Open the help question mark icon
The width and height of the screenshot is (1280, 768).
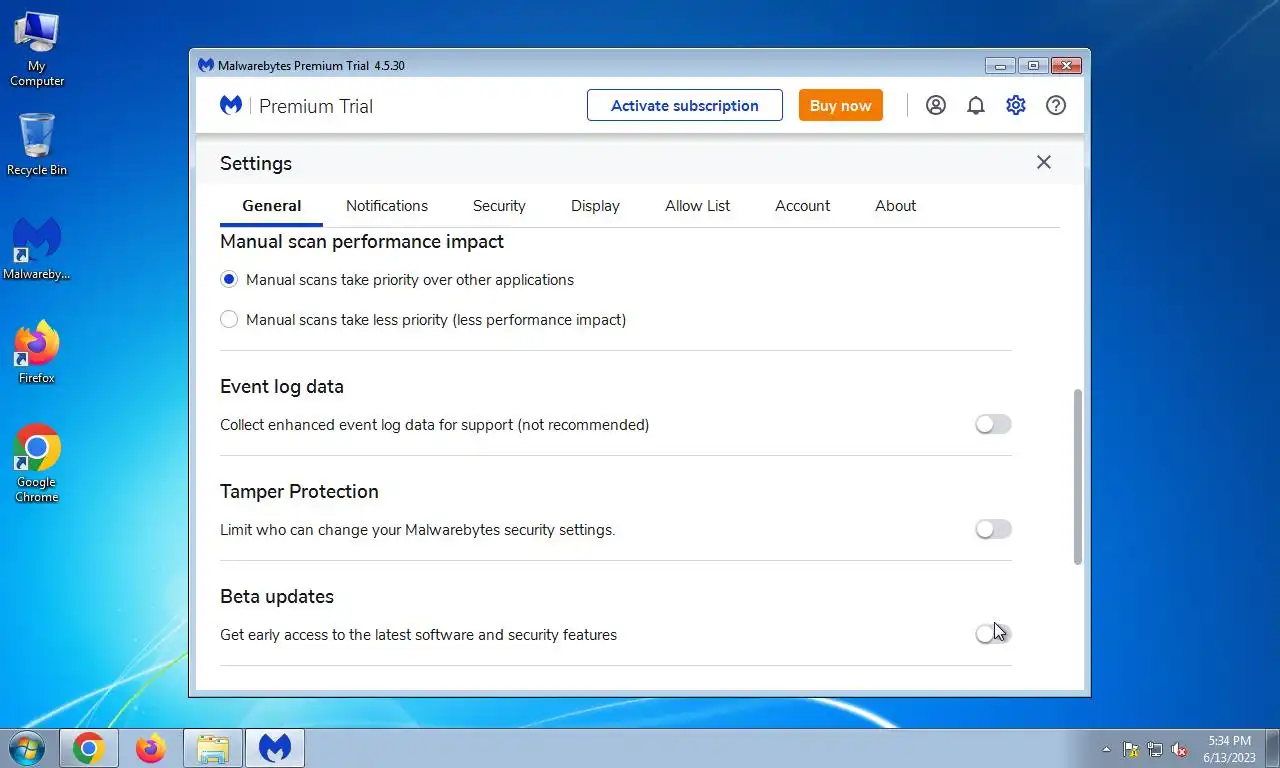(1056, 105)
